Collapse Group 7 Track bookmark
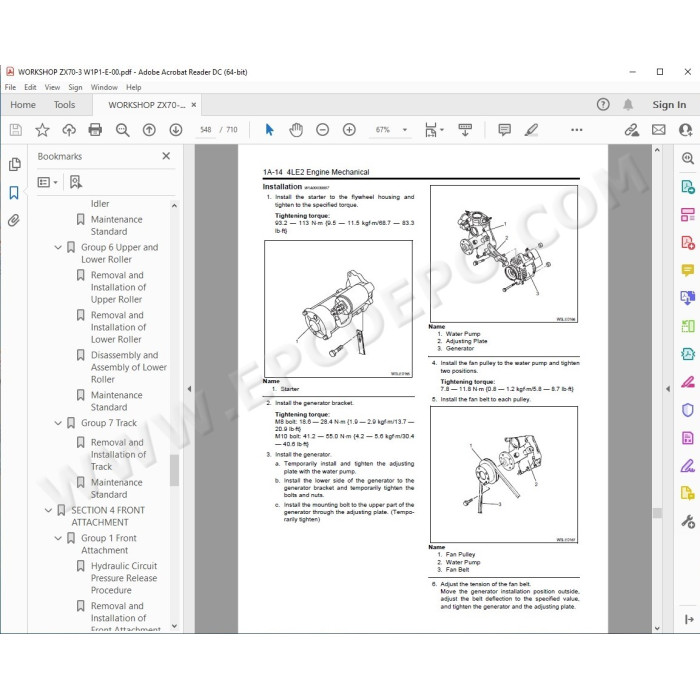The width and height of the screenshot is (700, 700). [x=58, y=423]
